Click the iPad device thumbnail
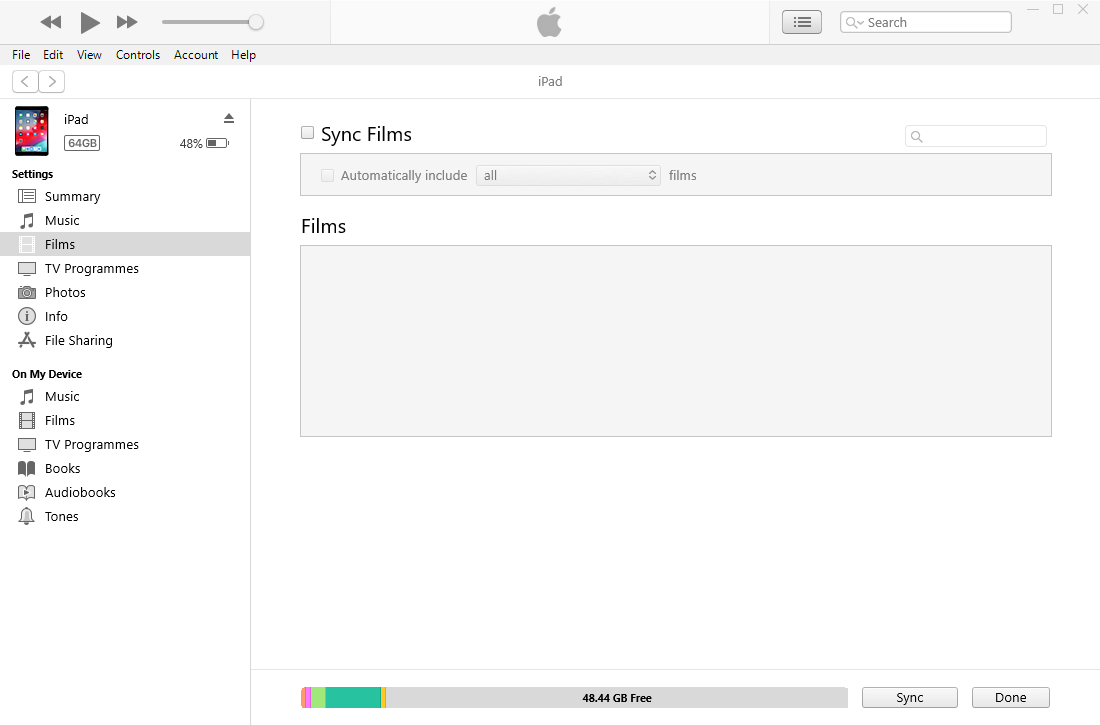Image resolution: width=1100 pixels, height=725 pixels. pos(32,131)
